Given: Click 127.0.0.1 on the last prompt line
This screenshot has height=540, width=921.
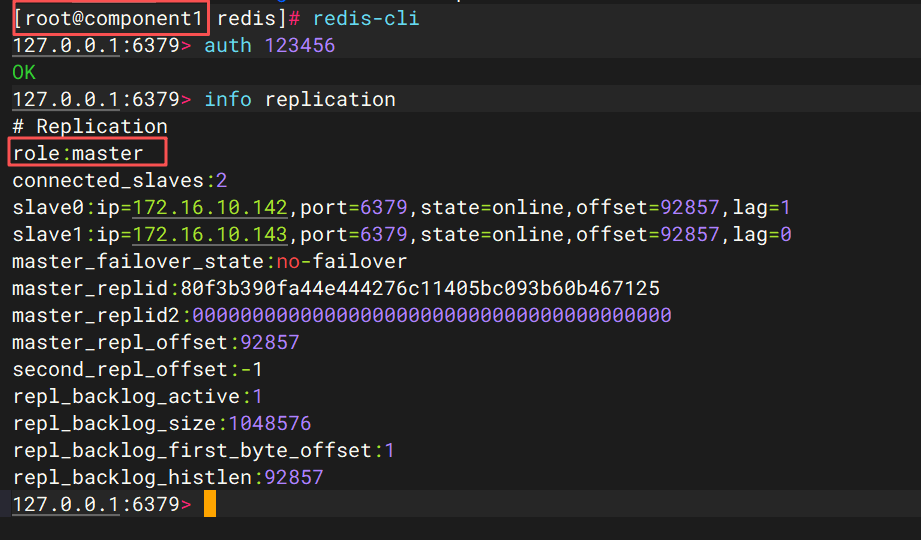Looking at the screenshot, I should coord(66,505).
